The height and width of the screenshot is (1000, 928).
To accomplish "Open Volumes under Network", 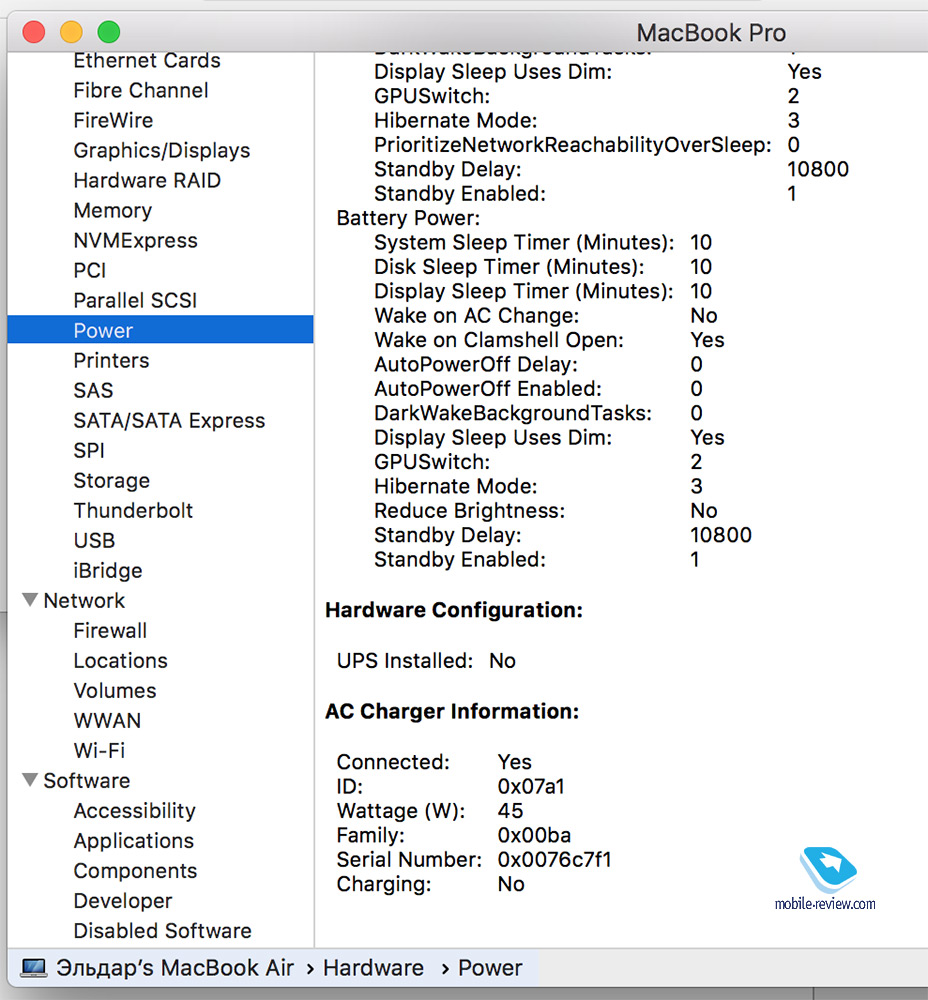I will pos(114,690).
